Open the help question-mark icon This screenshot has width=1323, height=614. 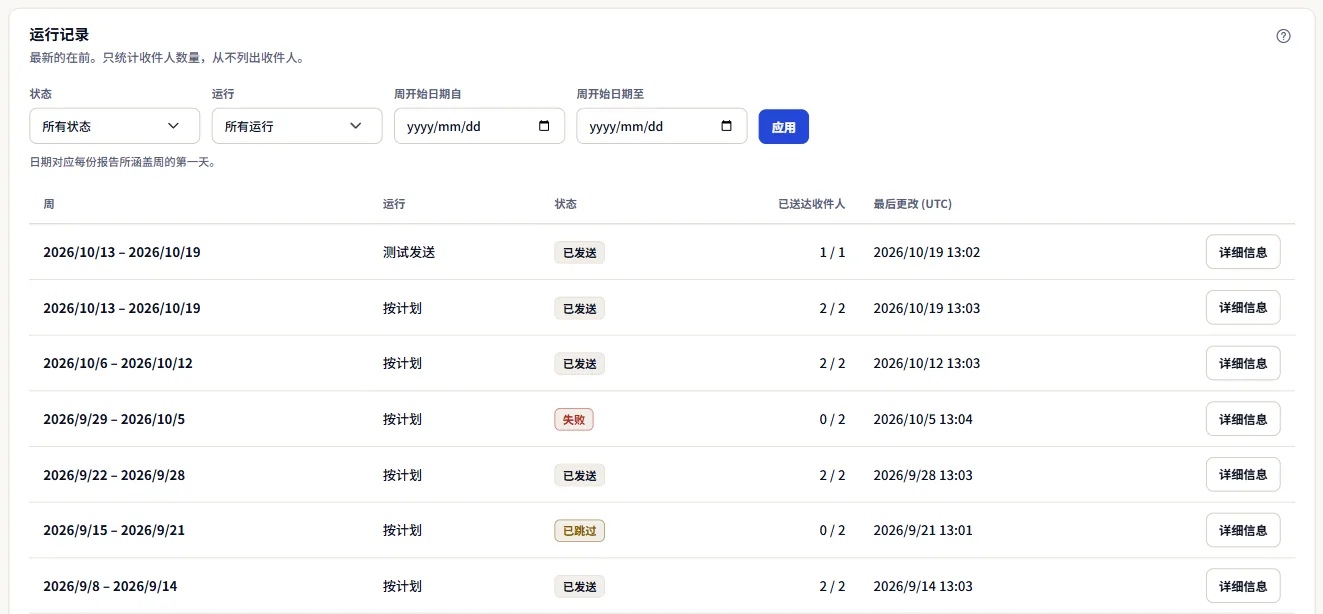pyautogui.click(x=1284, y=36)
